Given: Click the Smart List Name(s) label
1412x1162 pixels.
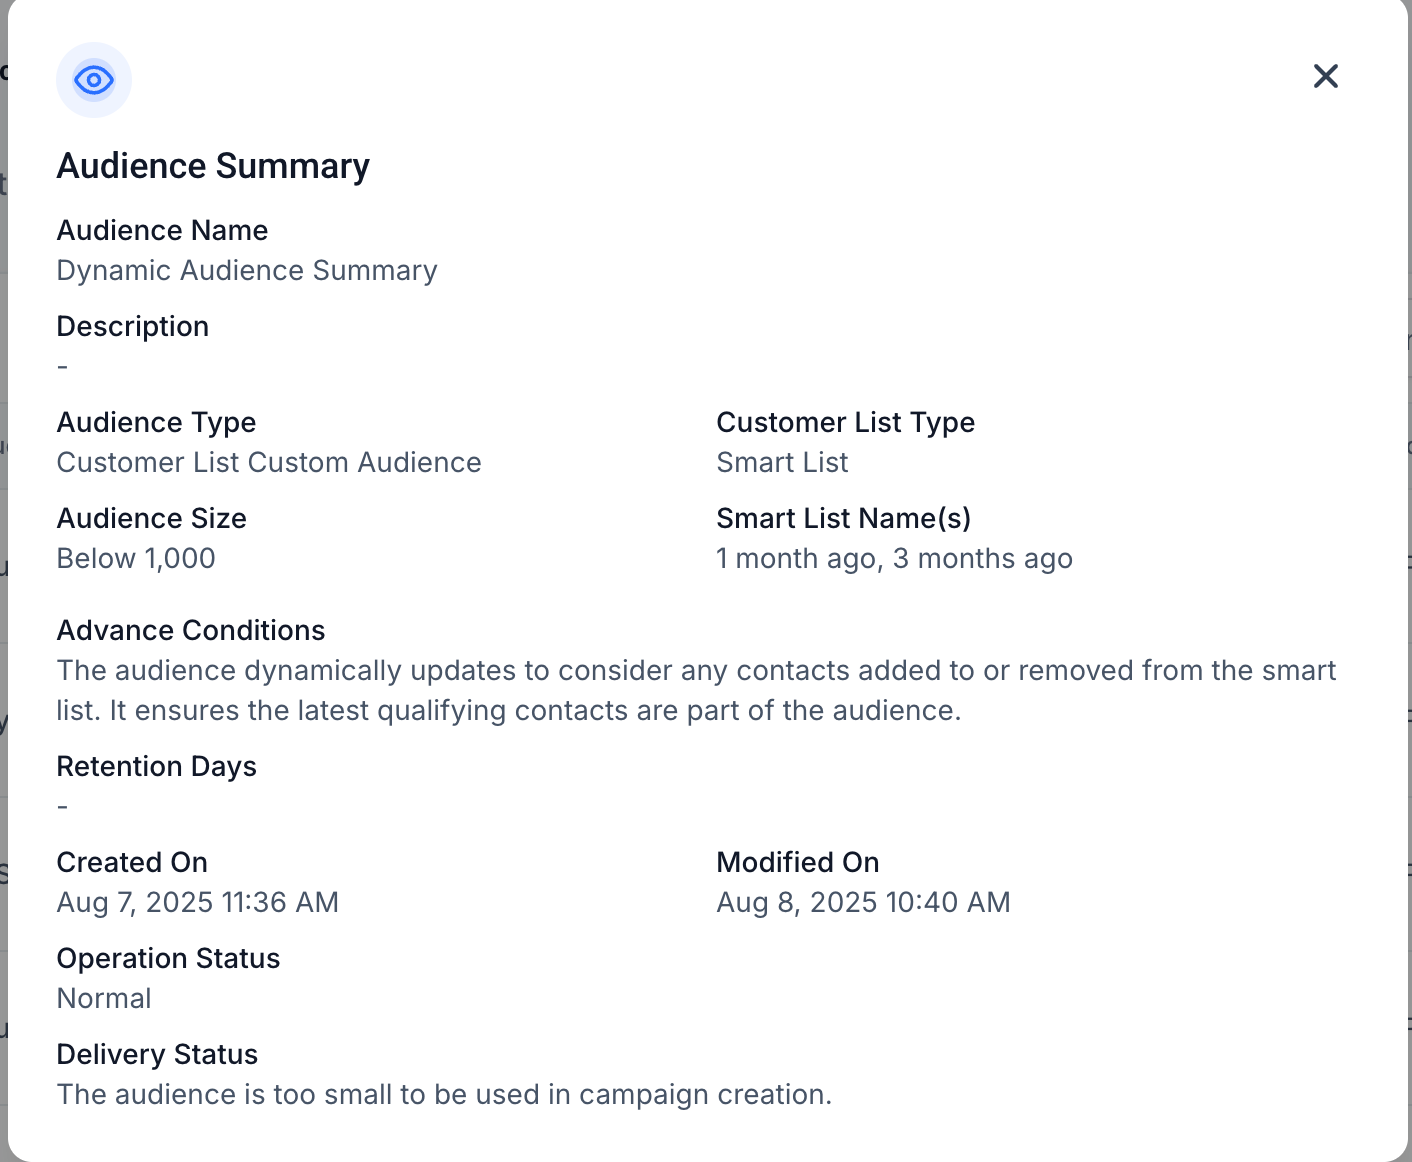Looking at the screenshot, I should (x=844, y=518).
